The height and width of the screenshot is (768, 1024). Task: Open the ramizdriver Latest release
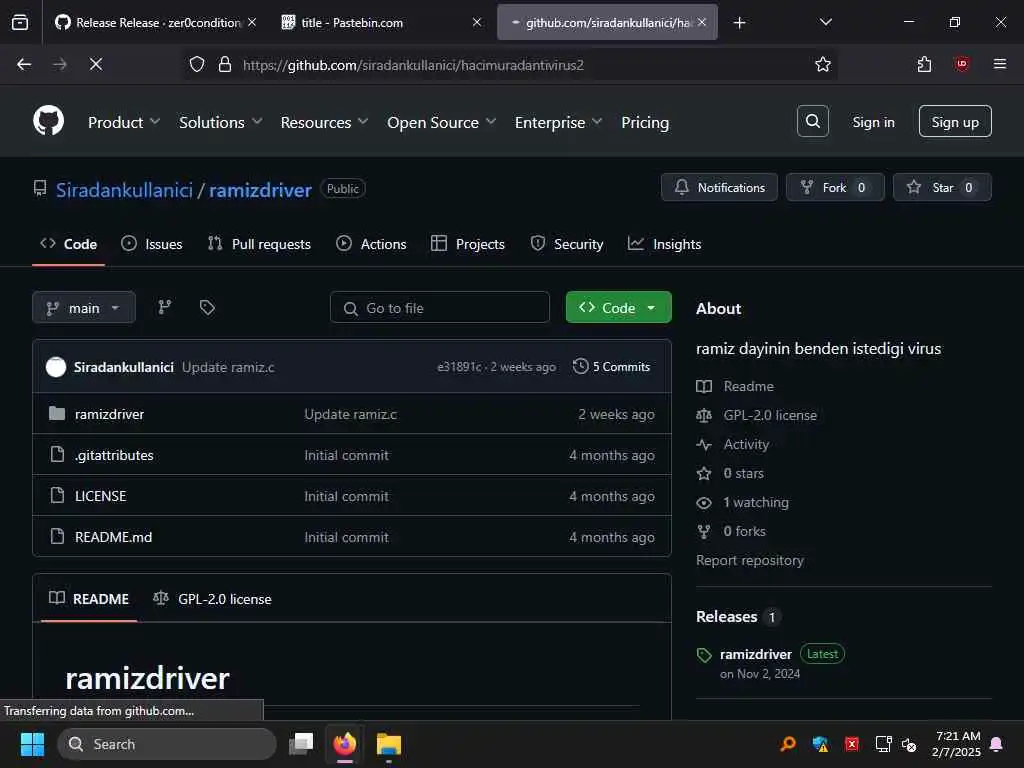coord(756,654)
